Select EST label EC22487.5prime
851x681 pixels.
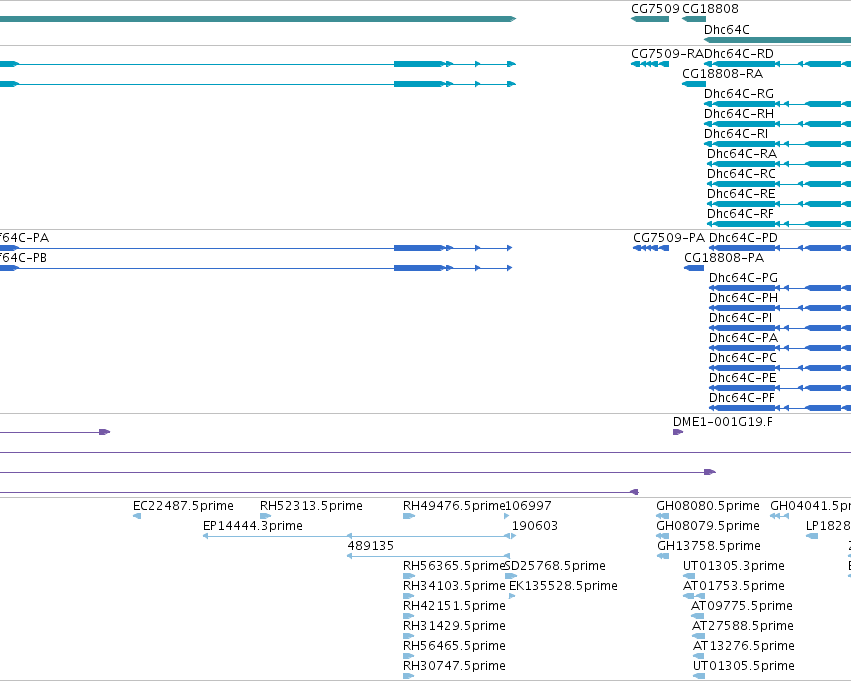[x=183, y=506]
